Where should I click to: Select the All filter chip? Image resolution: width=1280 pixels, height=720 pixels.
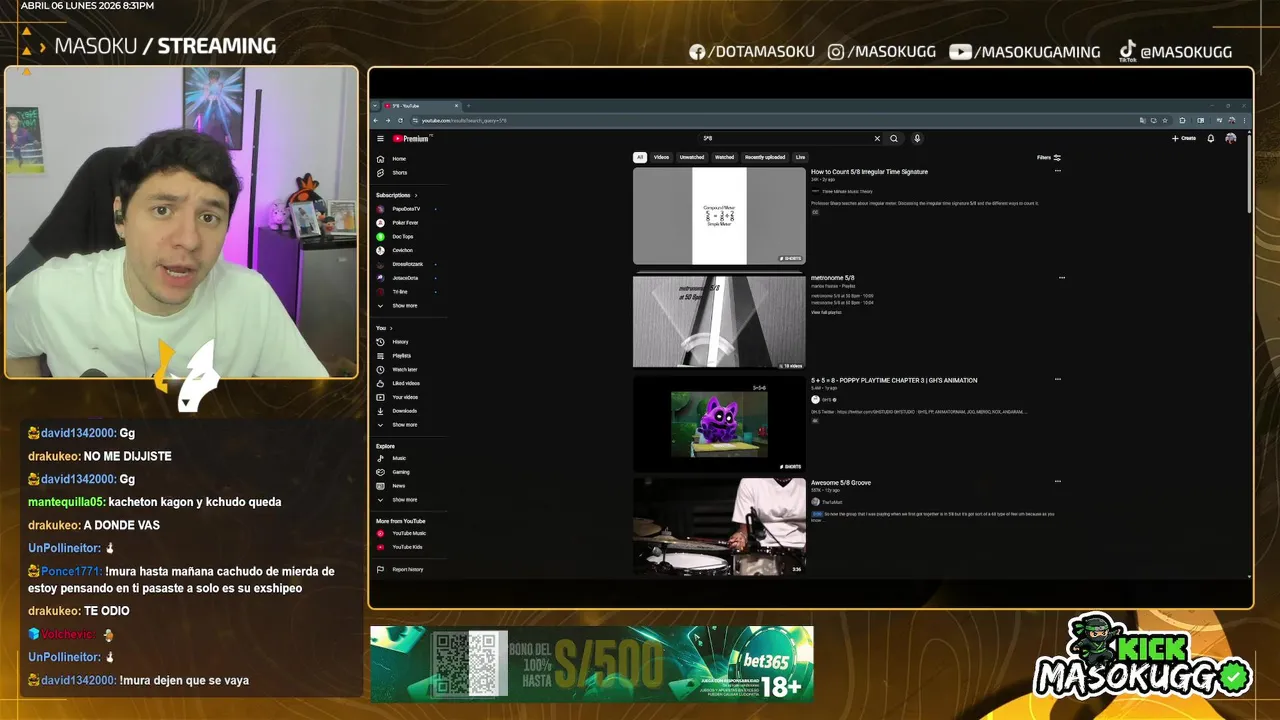[x=640, y=157]
